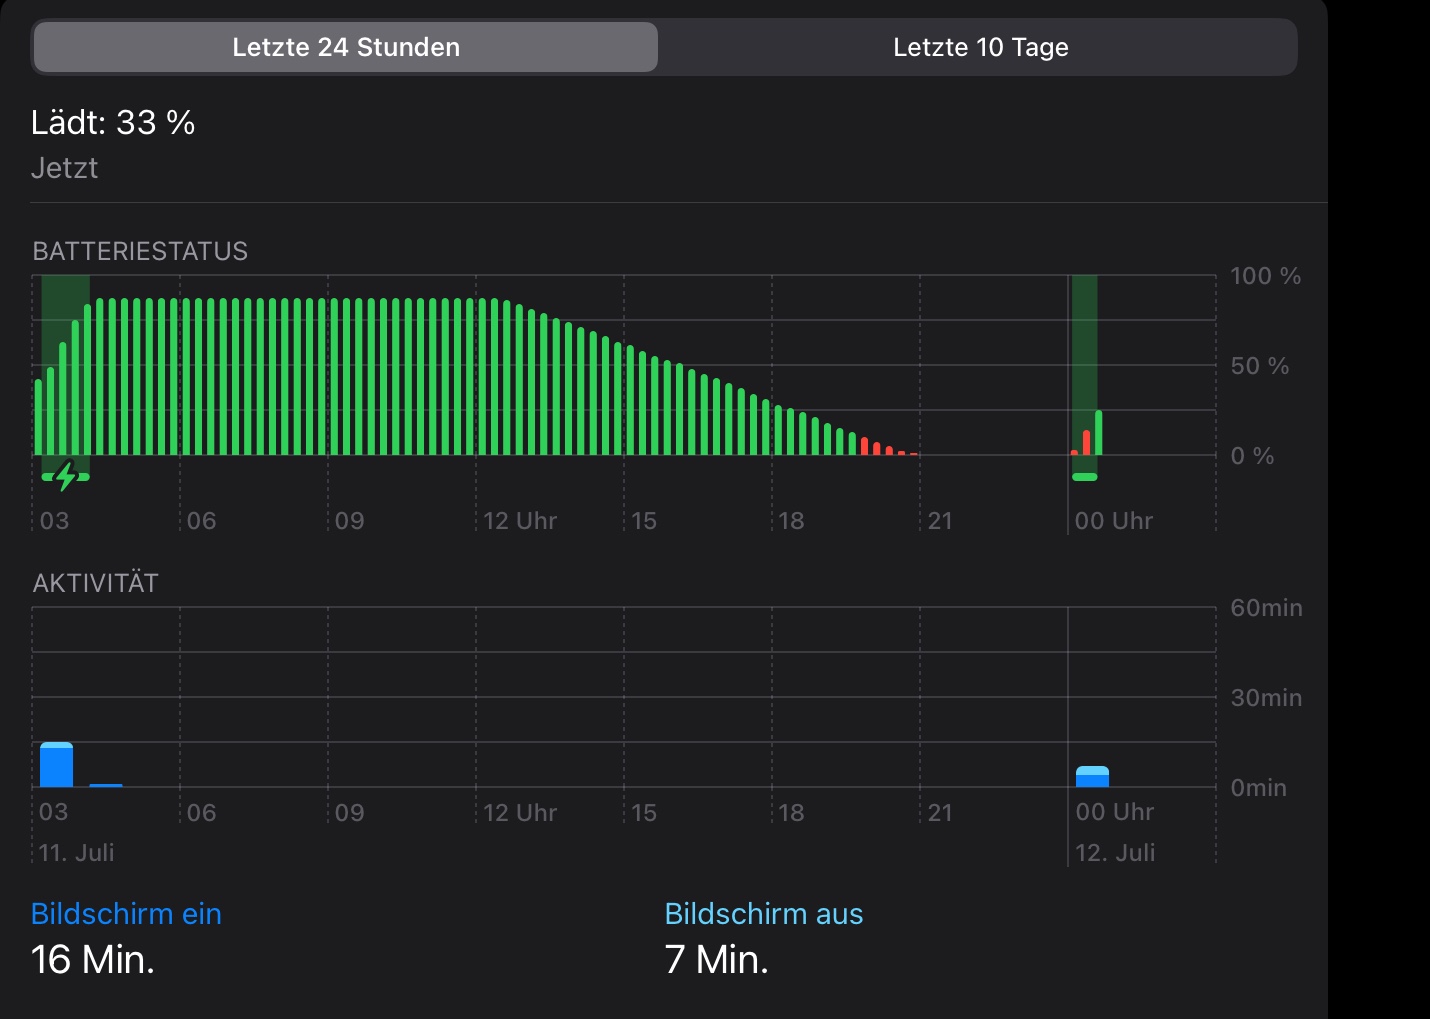Tap the 11. Juli date label

77,853
